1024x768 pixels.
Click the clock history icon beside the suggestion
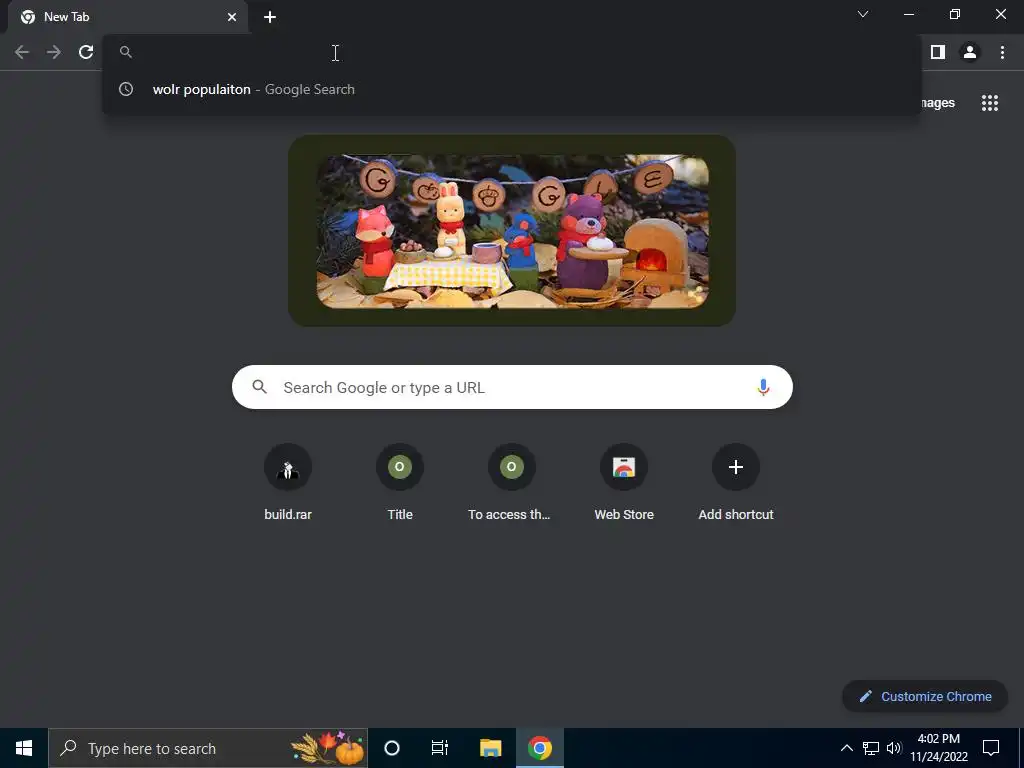pyautogui.click(x=126, y=89)
